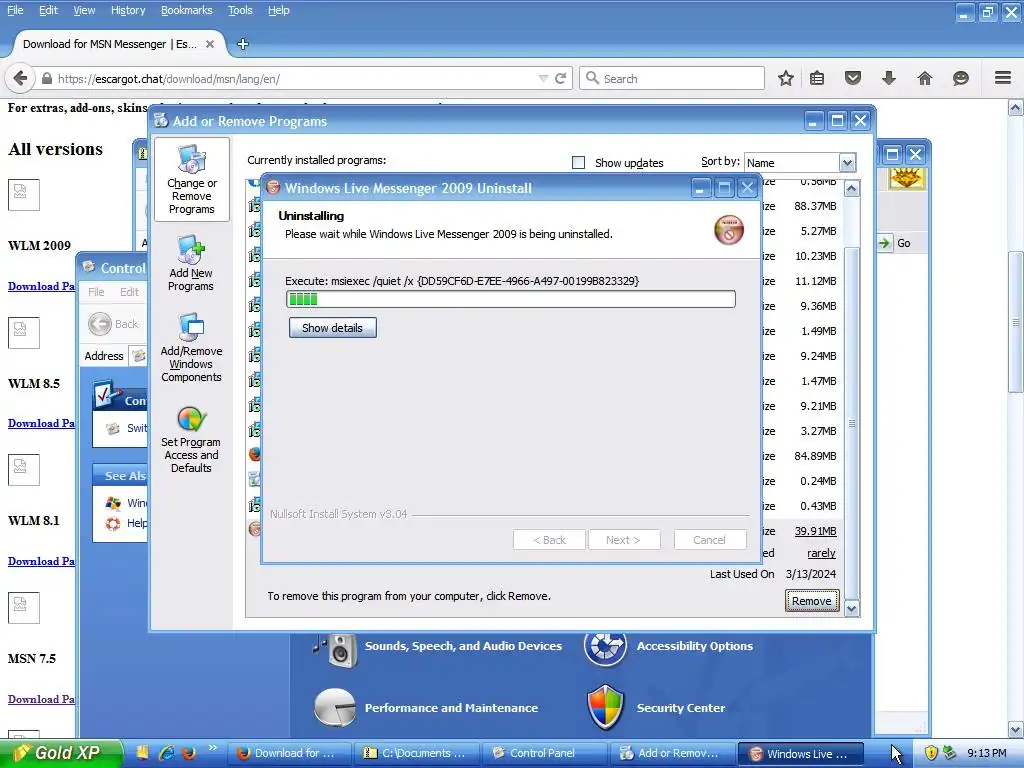The width and height of the screenshot is (1024, 768).
Task: Open the History menu in Firefox
Action: click(128, 10)
